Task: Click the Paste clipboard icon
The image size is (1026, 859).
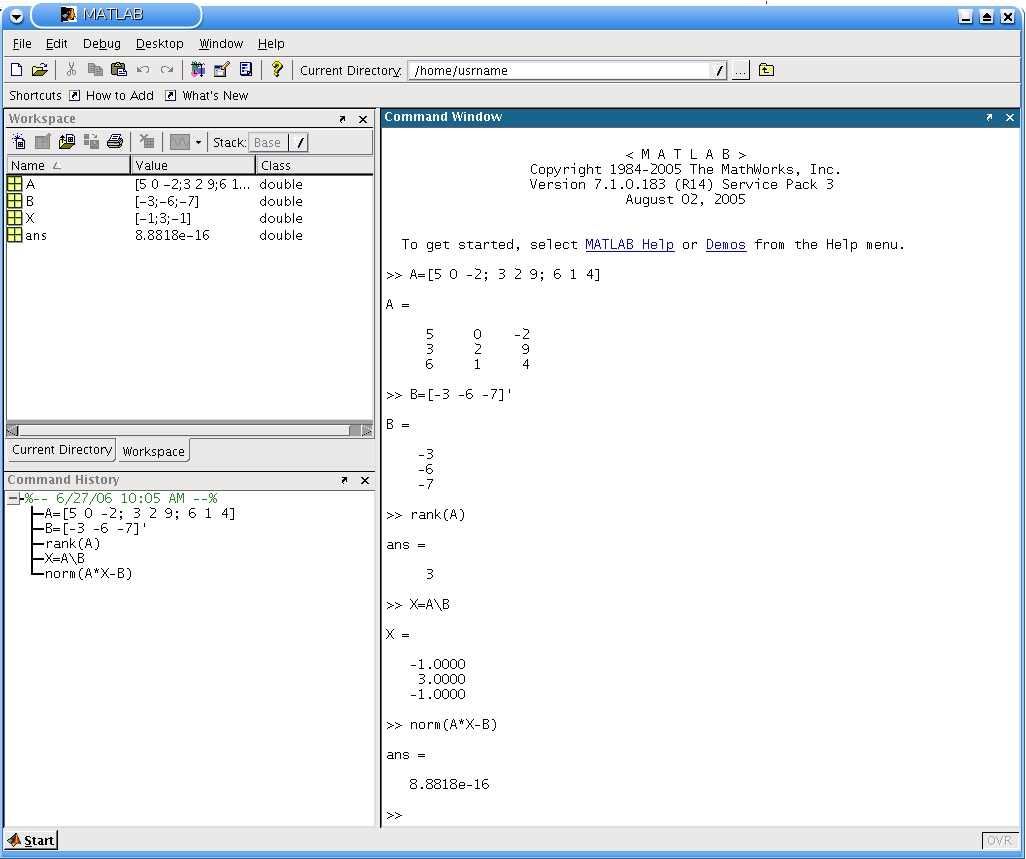Action: point(118,69)
